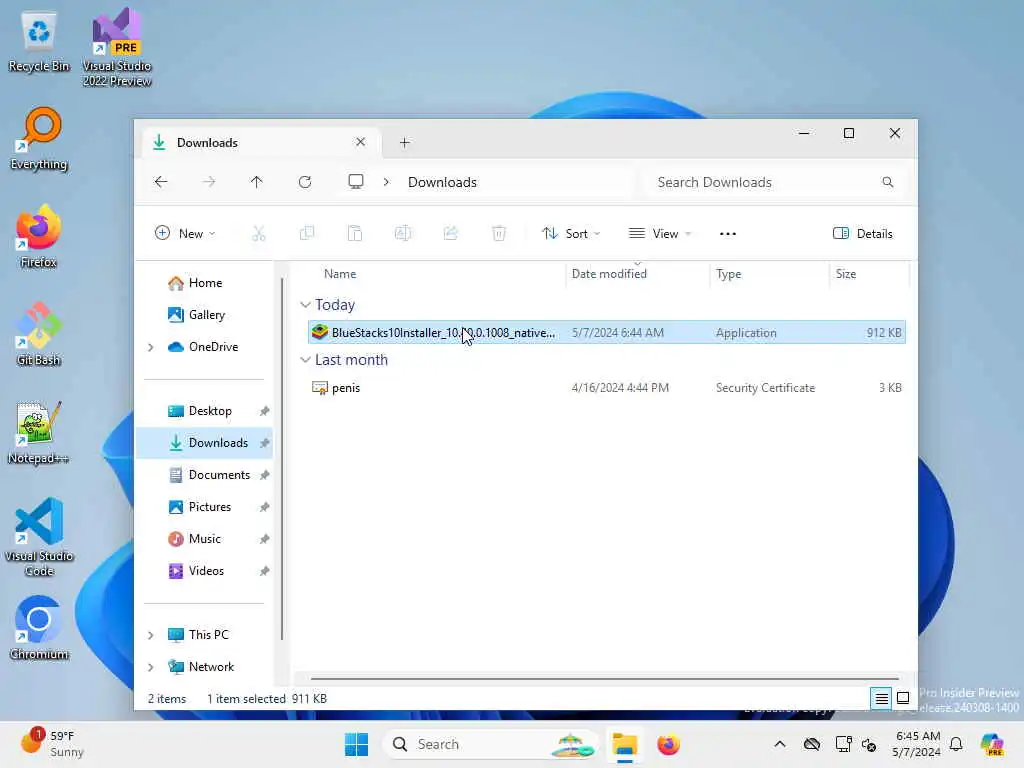Switch to details list view icon in status bar
1024x768 pixels.
(x=882, y=698)
